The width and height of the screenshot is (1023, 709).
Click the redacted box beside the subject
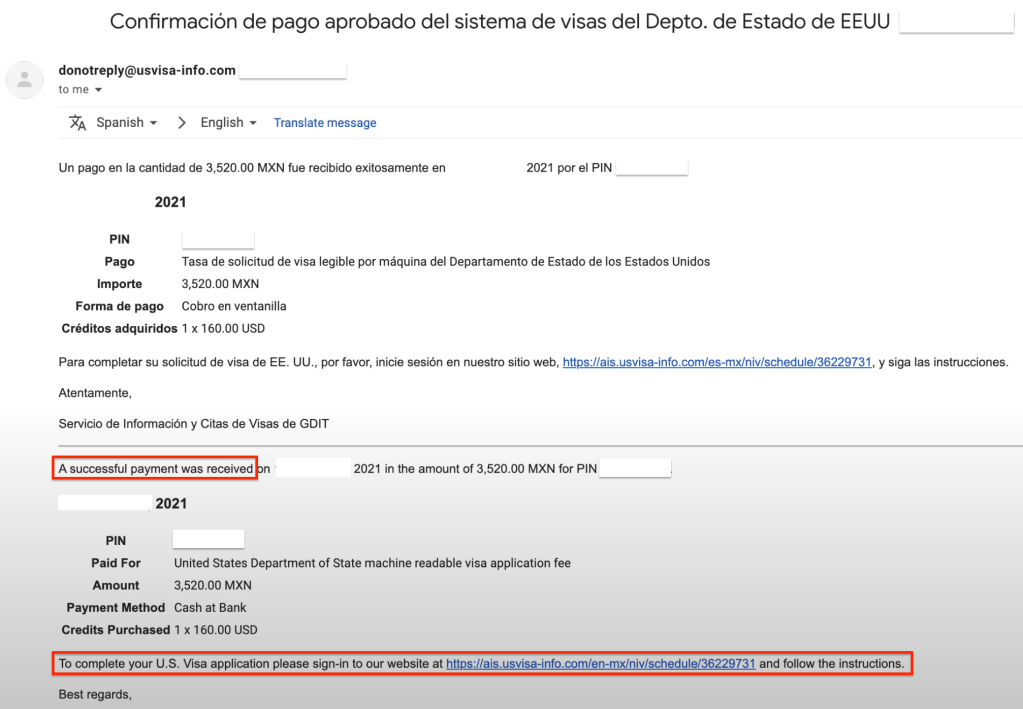tap(956, 22)
